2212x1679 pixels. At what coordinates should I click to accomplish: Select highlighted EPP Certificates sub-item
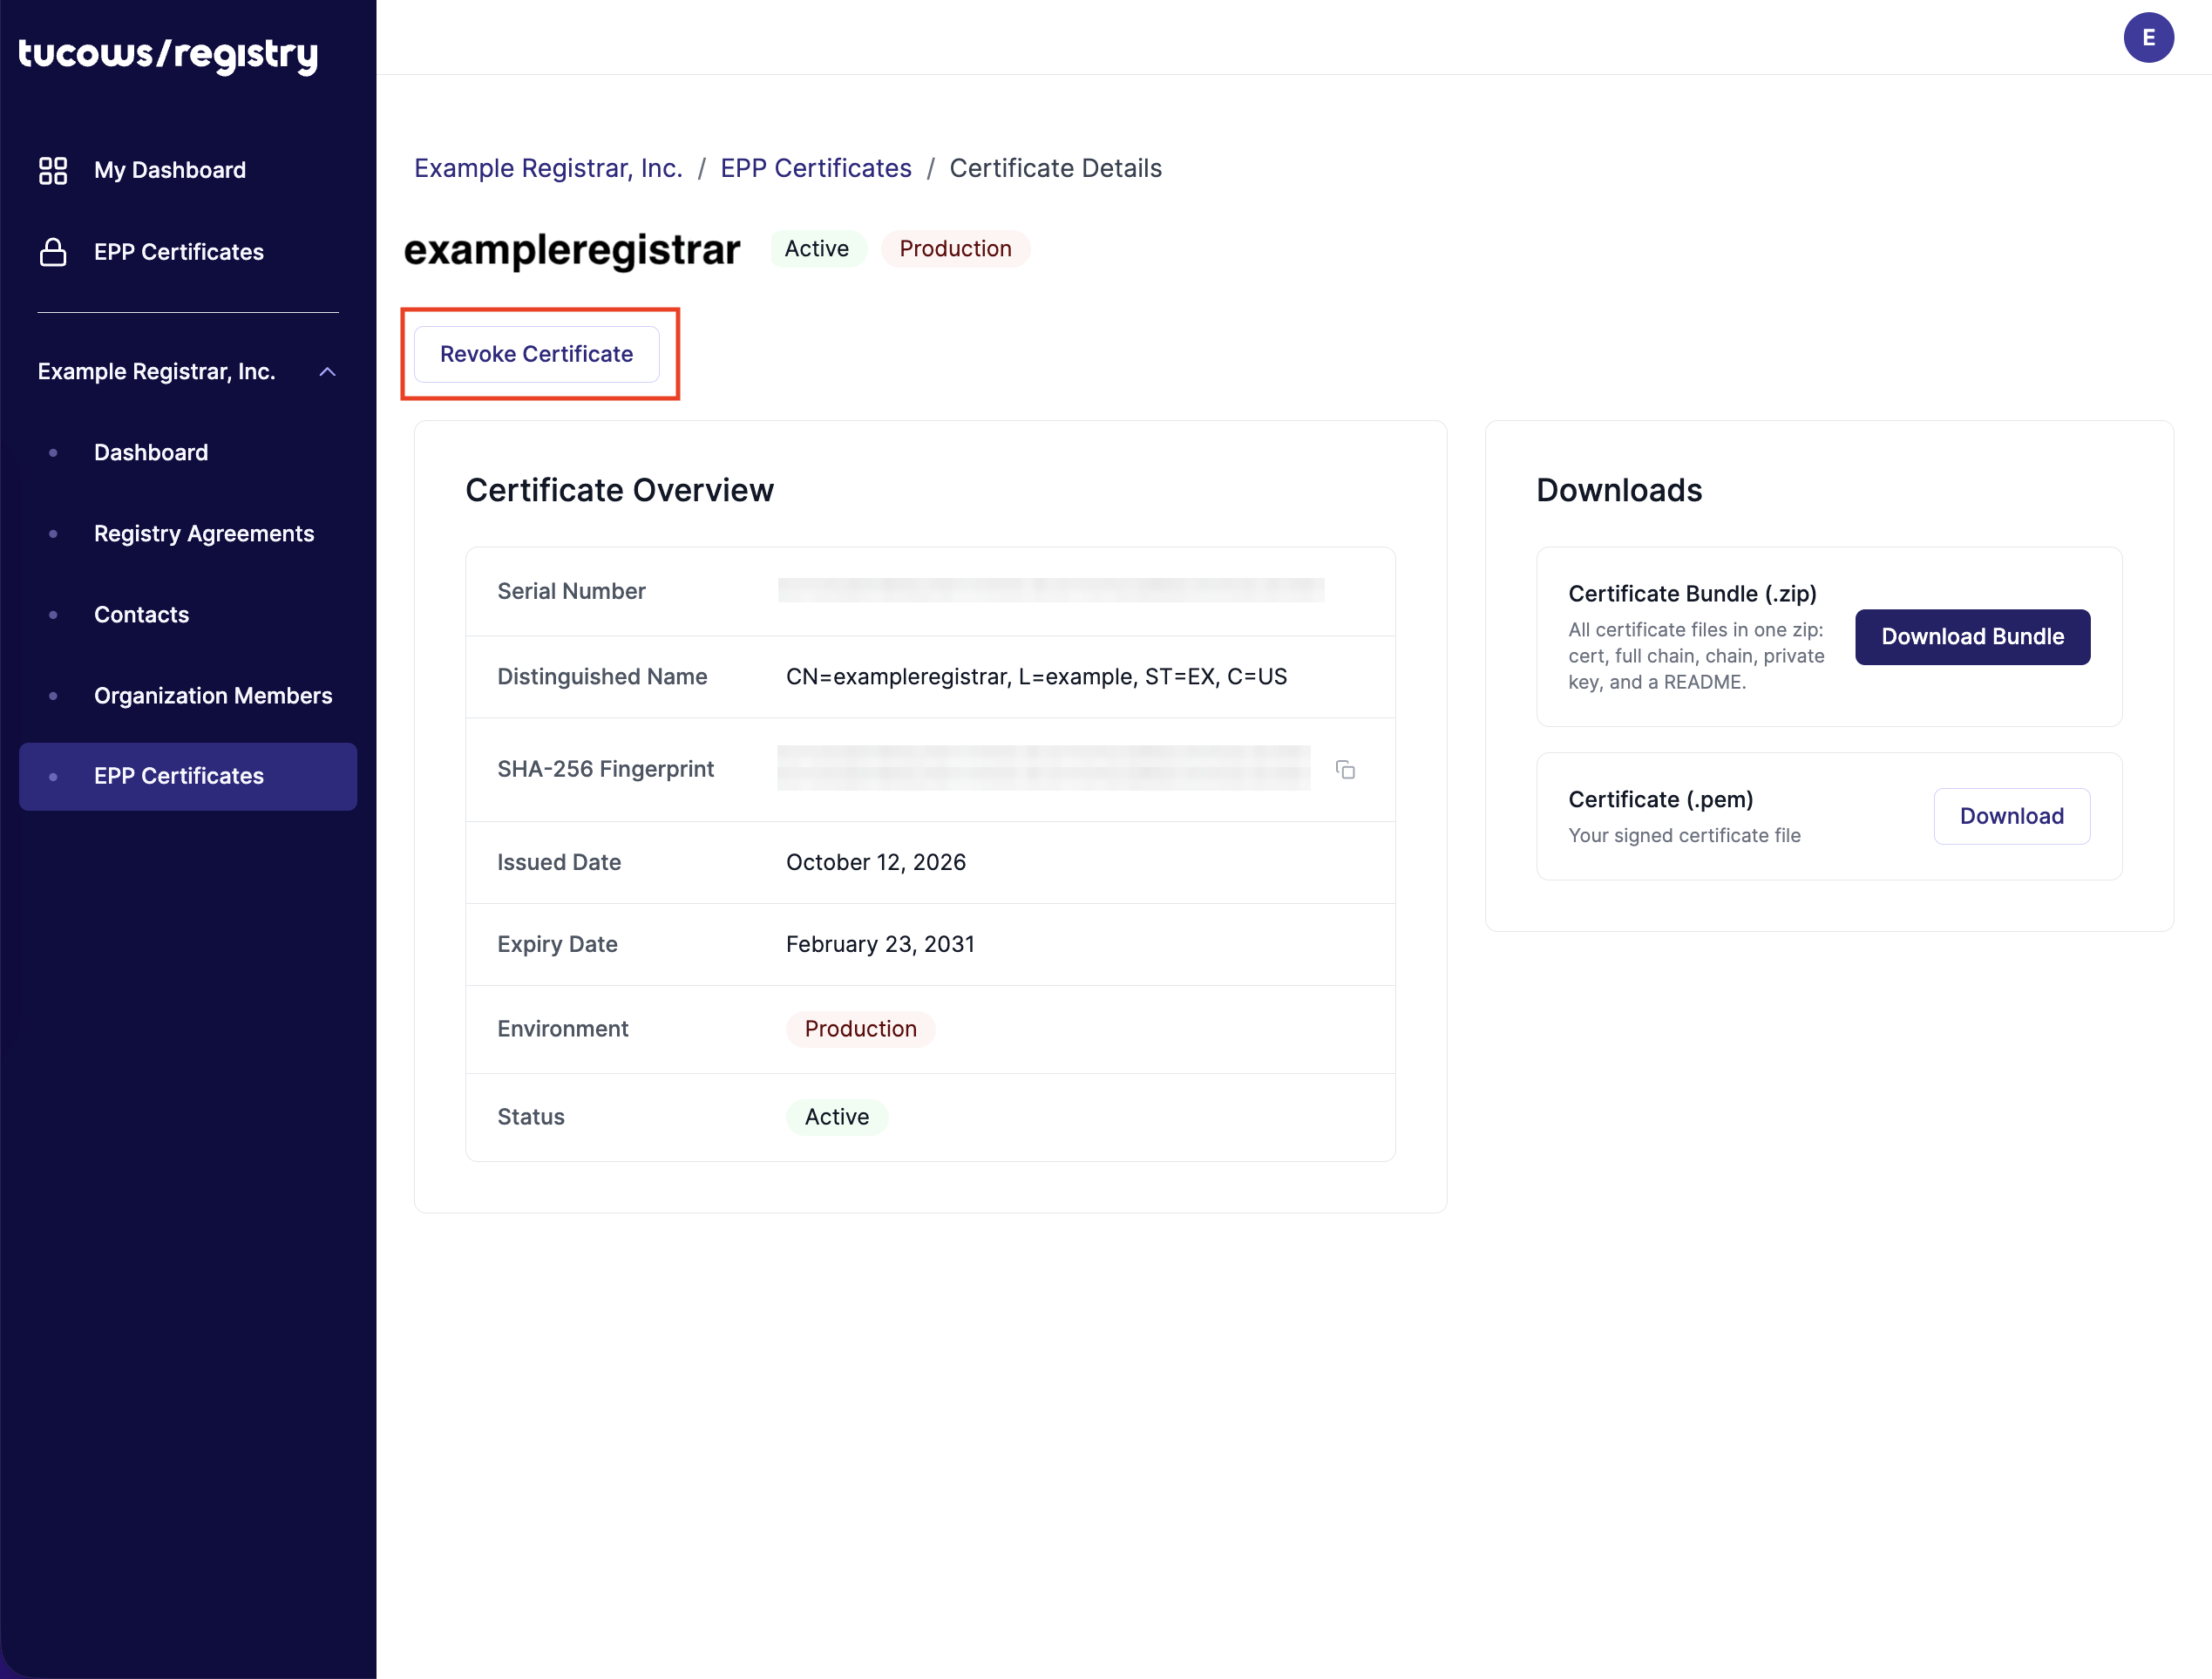[188, 776]
